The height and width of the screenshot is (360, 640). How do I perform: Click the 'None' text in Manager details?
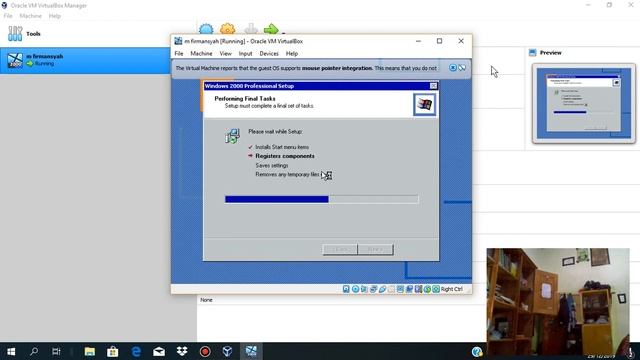(206, 300)
